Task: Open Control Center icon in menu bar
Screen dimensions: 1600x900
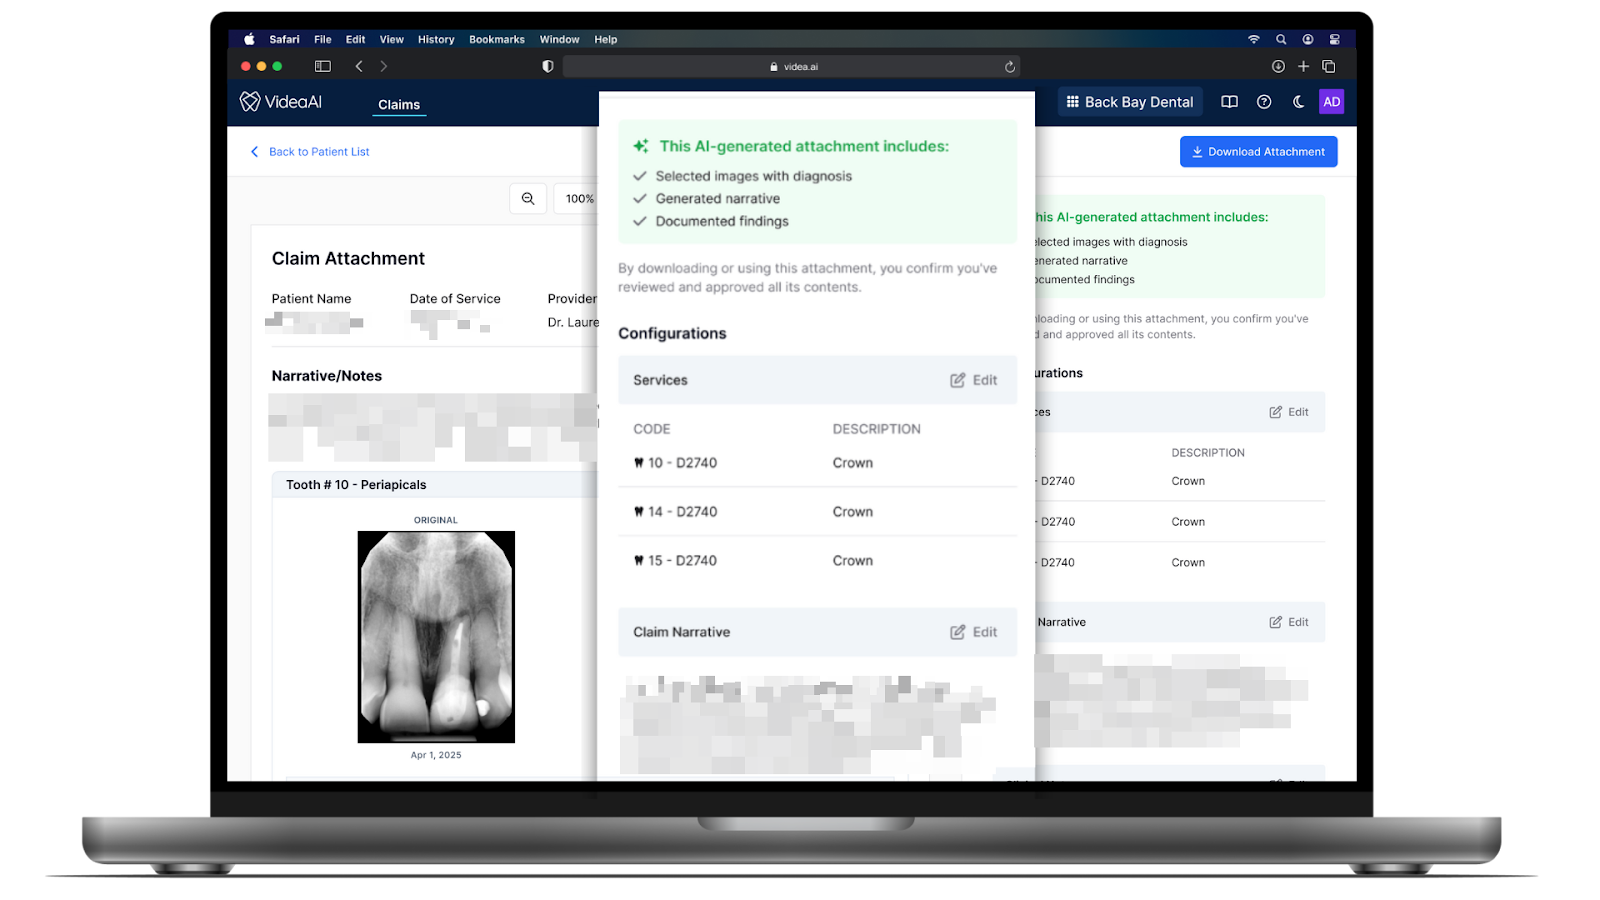Action: click(1334, 39)
